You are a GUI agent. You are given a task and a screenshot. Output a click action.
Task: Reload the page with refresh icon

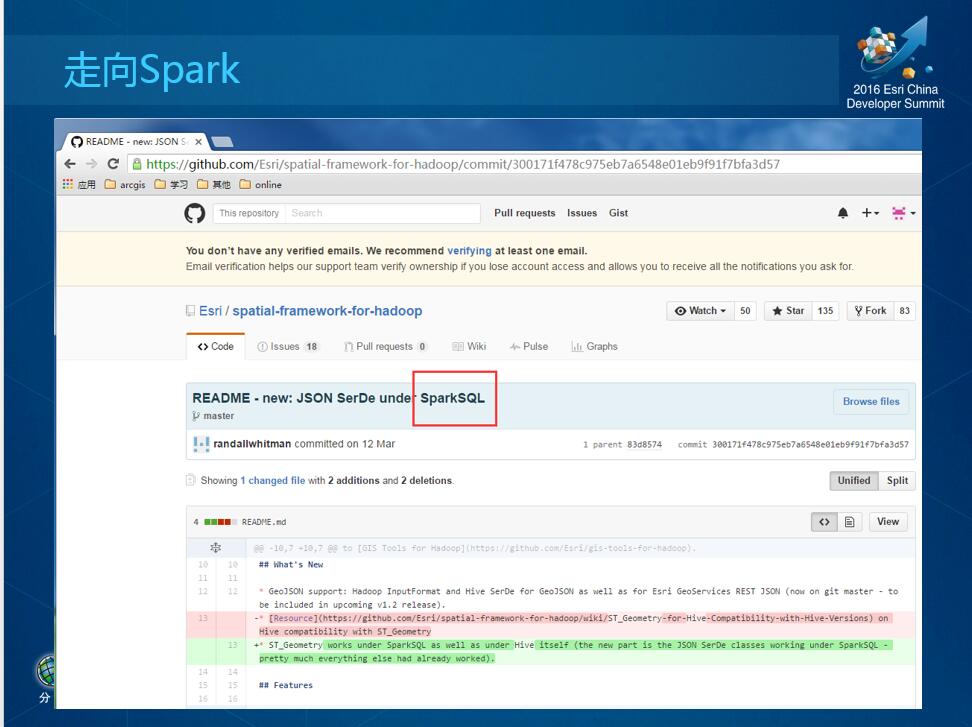coord(113,164)
